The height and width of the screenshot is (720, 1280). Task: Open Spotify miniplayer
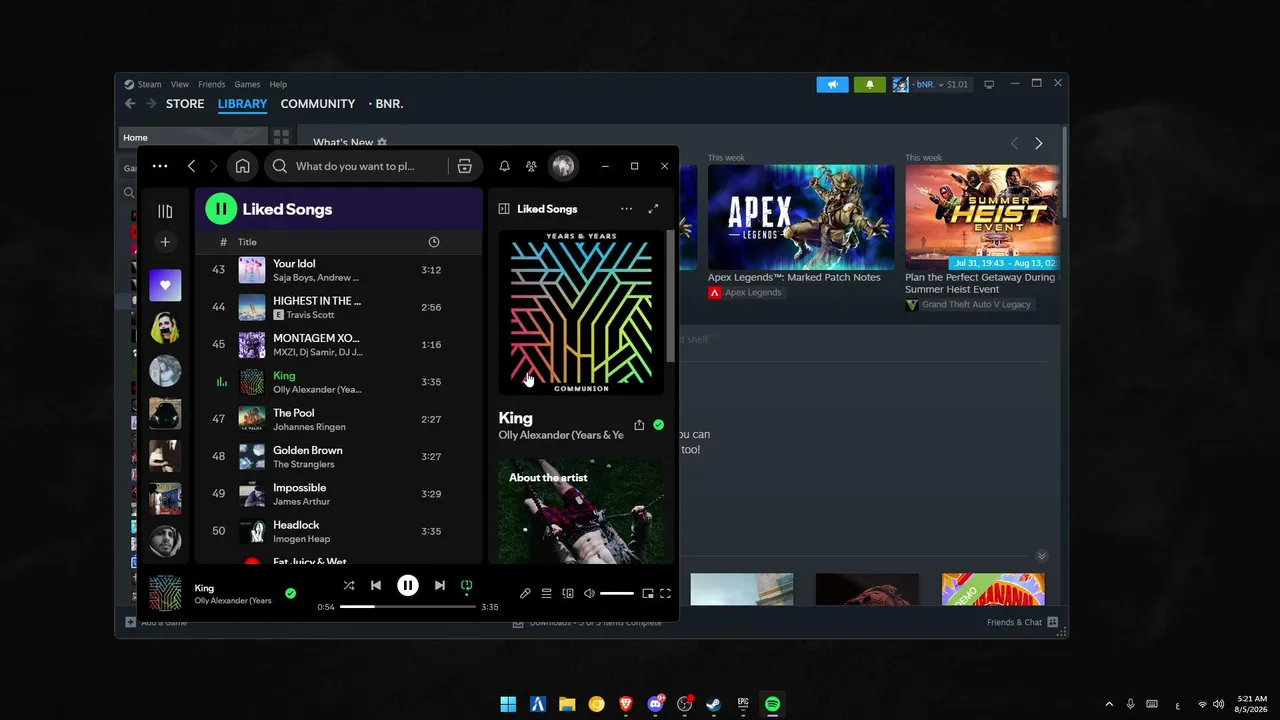coord(648,593)
